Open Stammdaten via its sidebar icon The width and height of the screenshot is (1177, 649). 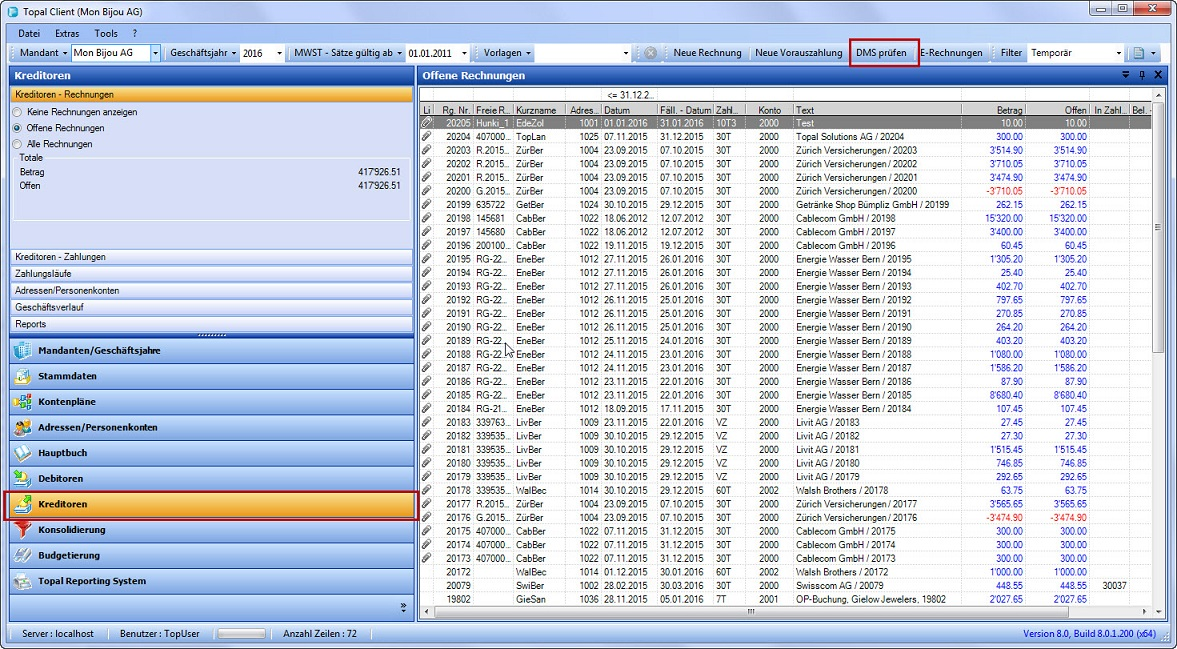tap(23, 377)
